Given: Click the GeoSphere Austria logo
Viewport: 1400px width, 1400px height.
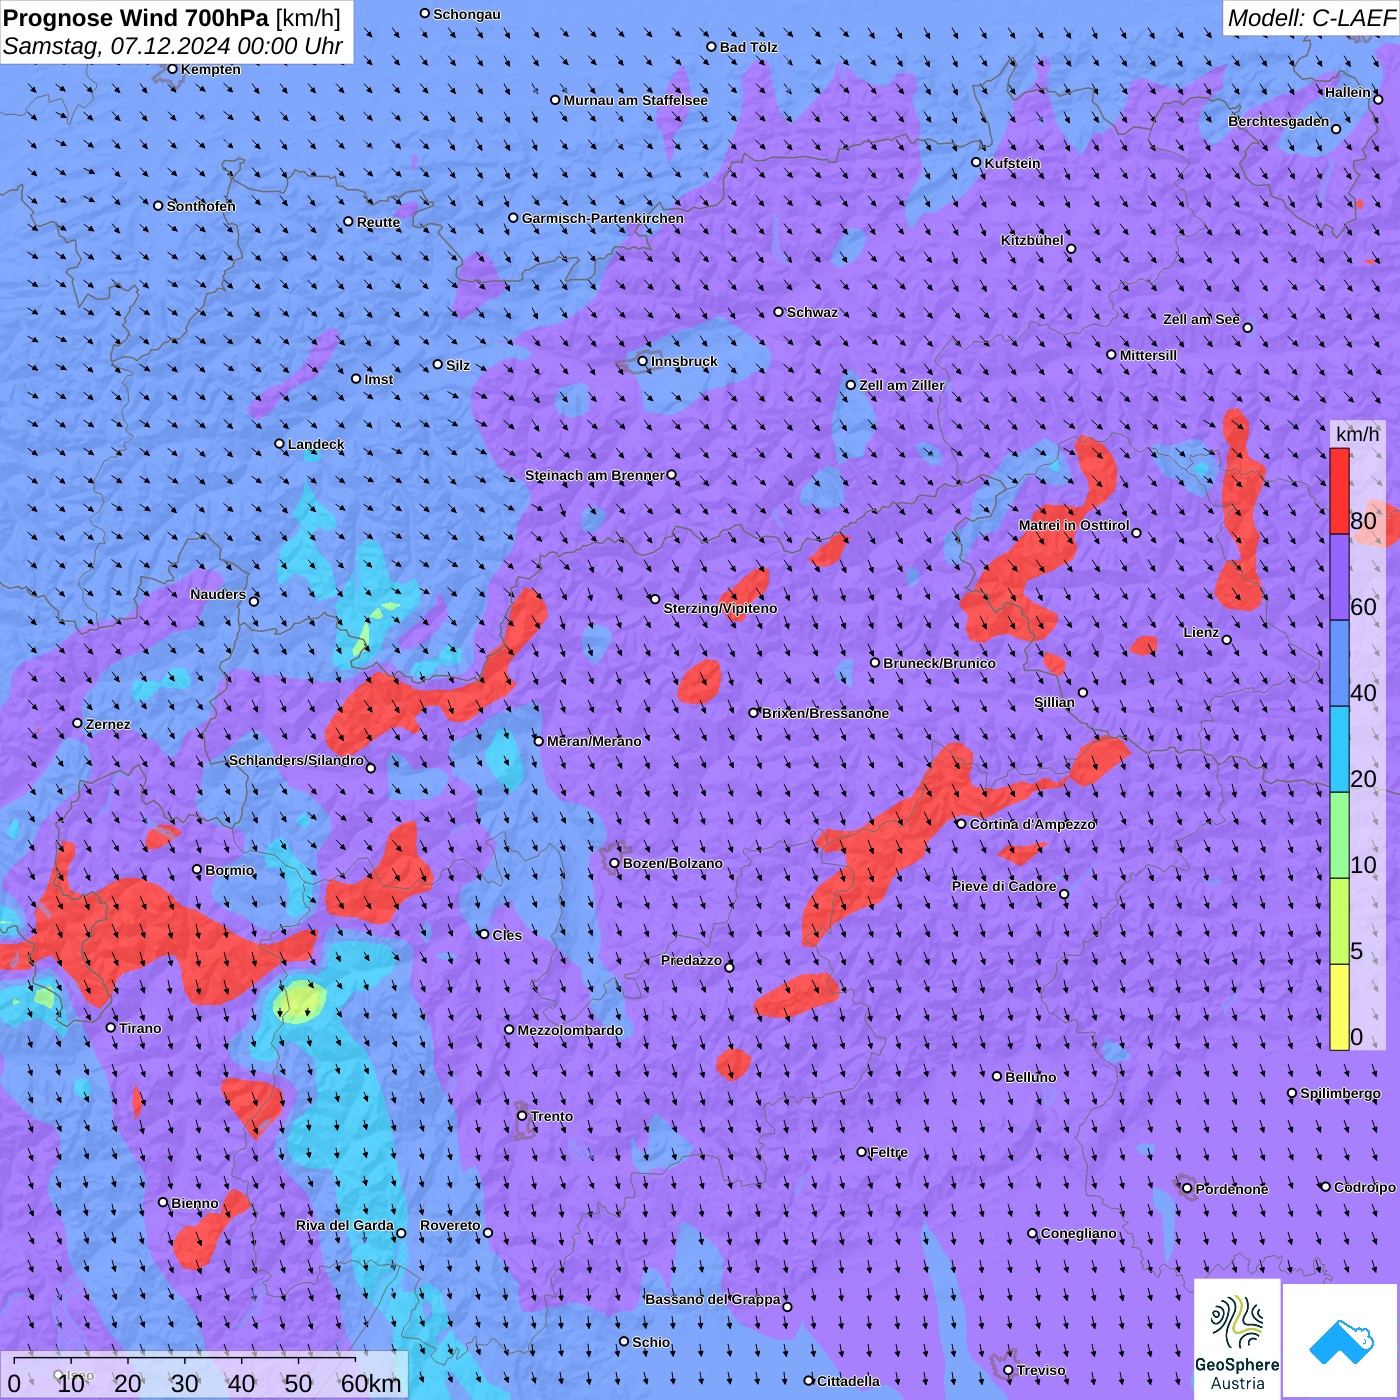Looking at the screenshot, I should point(1237,1339).
